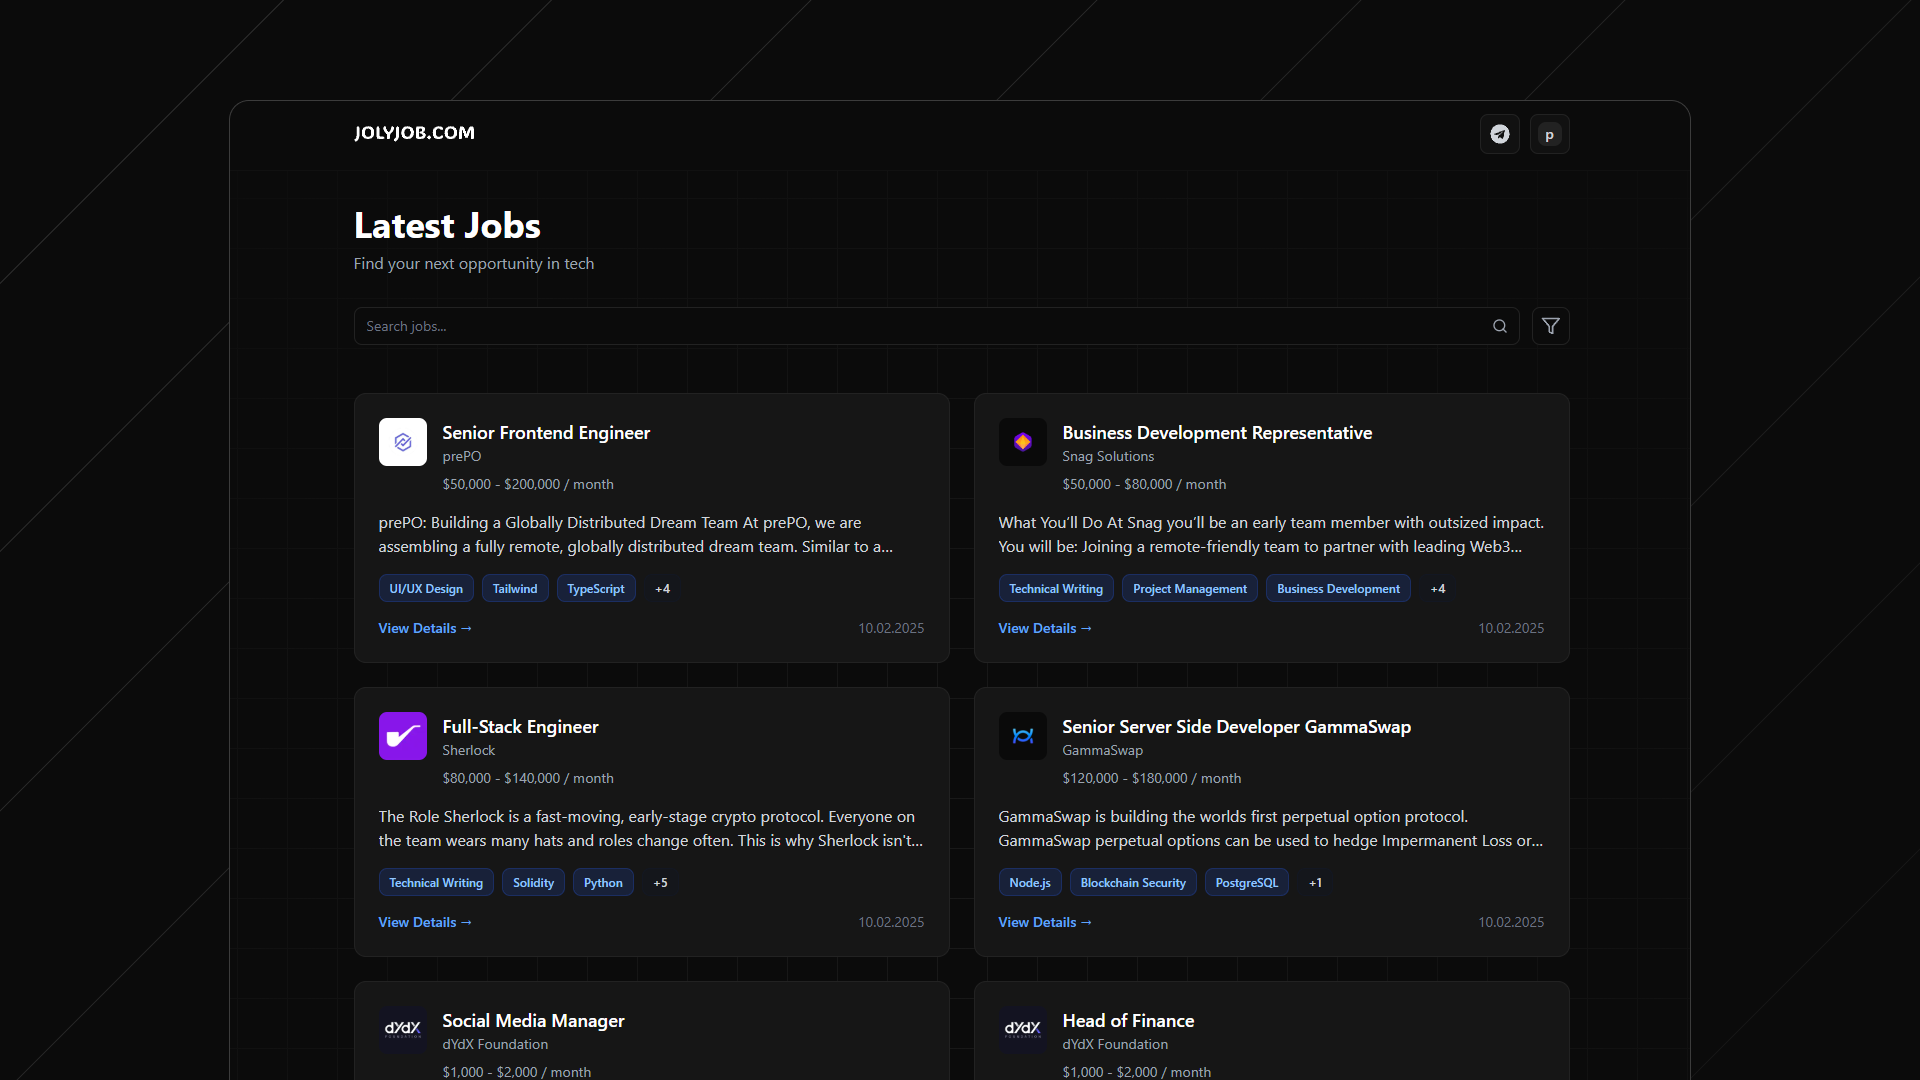Select the TypeScript tag
The width and height of the screenshot is (1920, 1080).
pos(596,589)
